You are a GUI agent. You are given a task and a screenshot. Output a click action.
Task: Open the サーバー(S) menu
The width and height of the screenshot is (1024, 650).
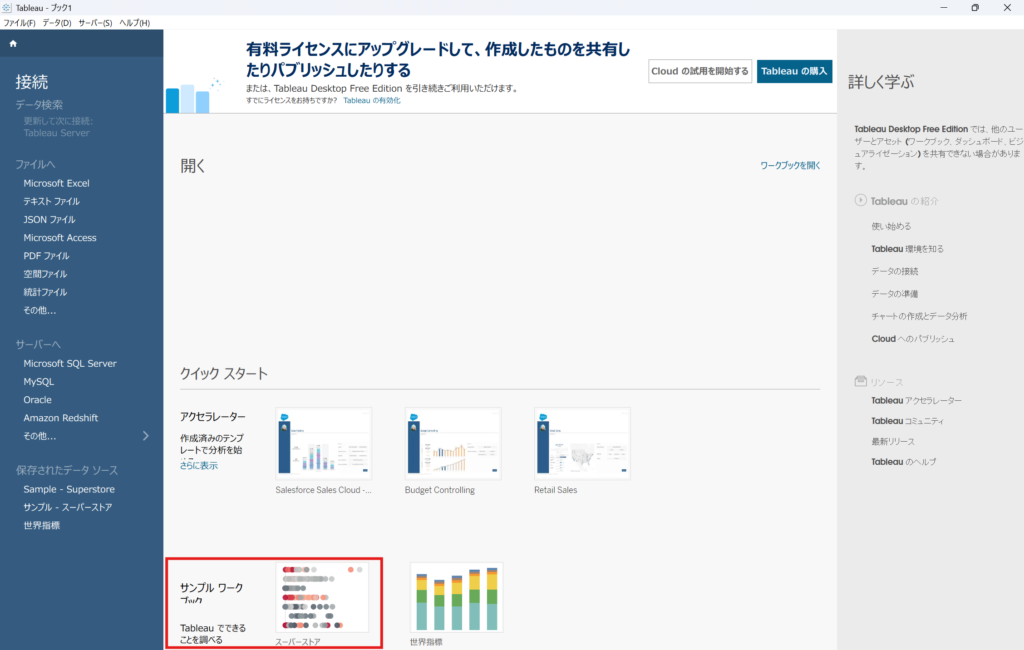95,23
